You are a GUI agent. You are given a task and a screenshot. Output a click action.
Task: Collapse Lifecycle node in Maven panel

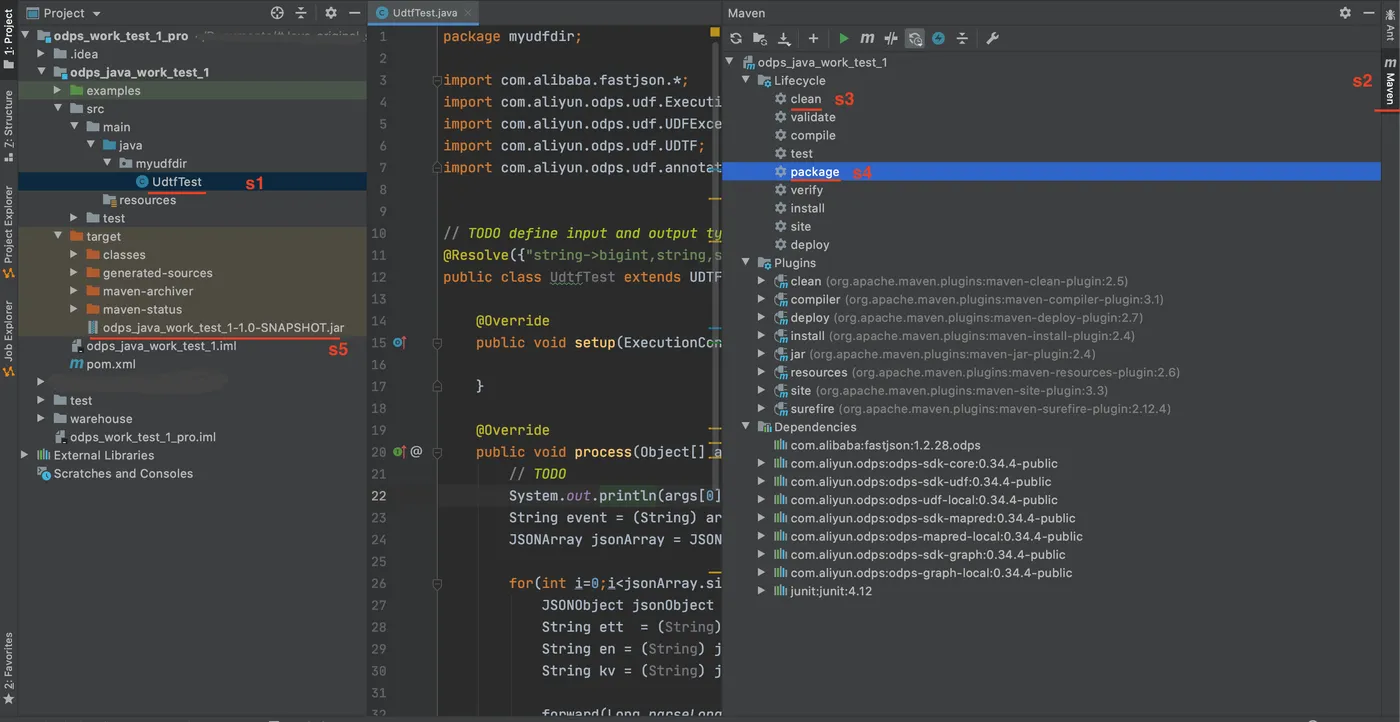coord(746,80)
